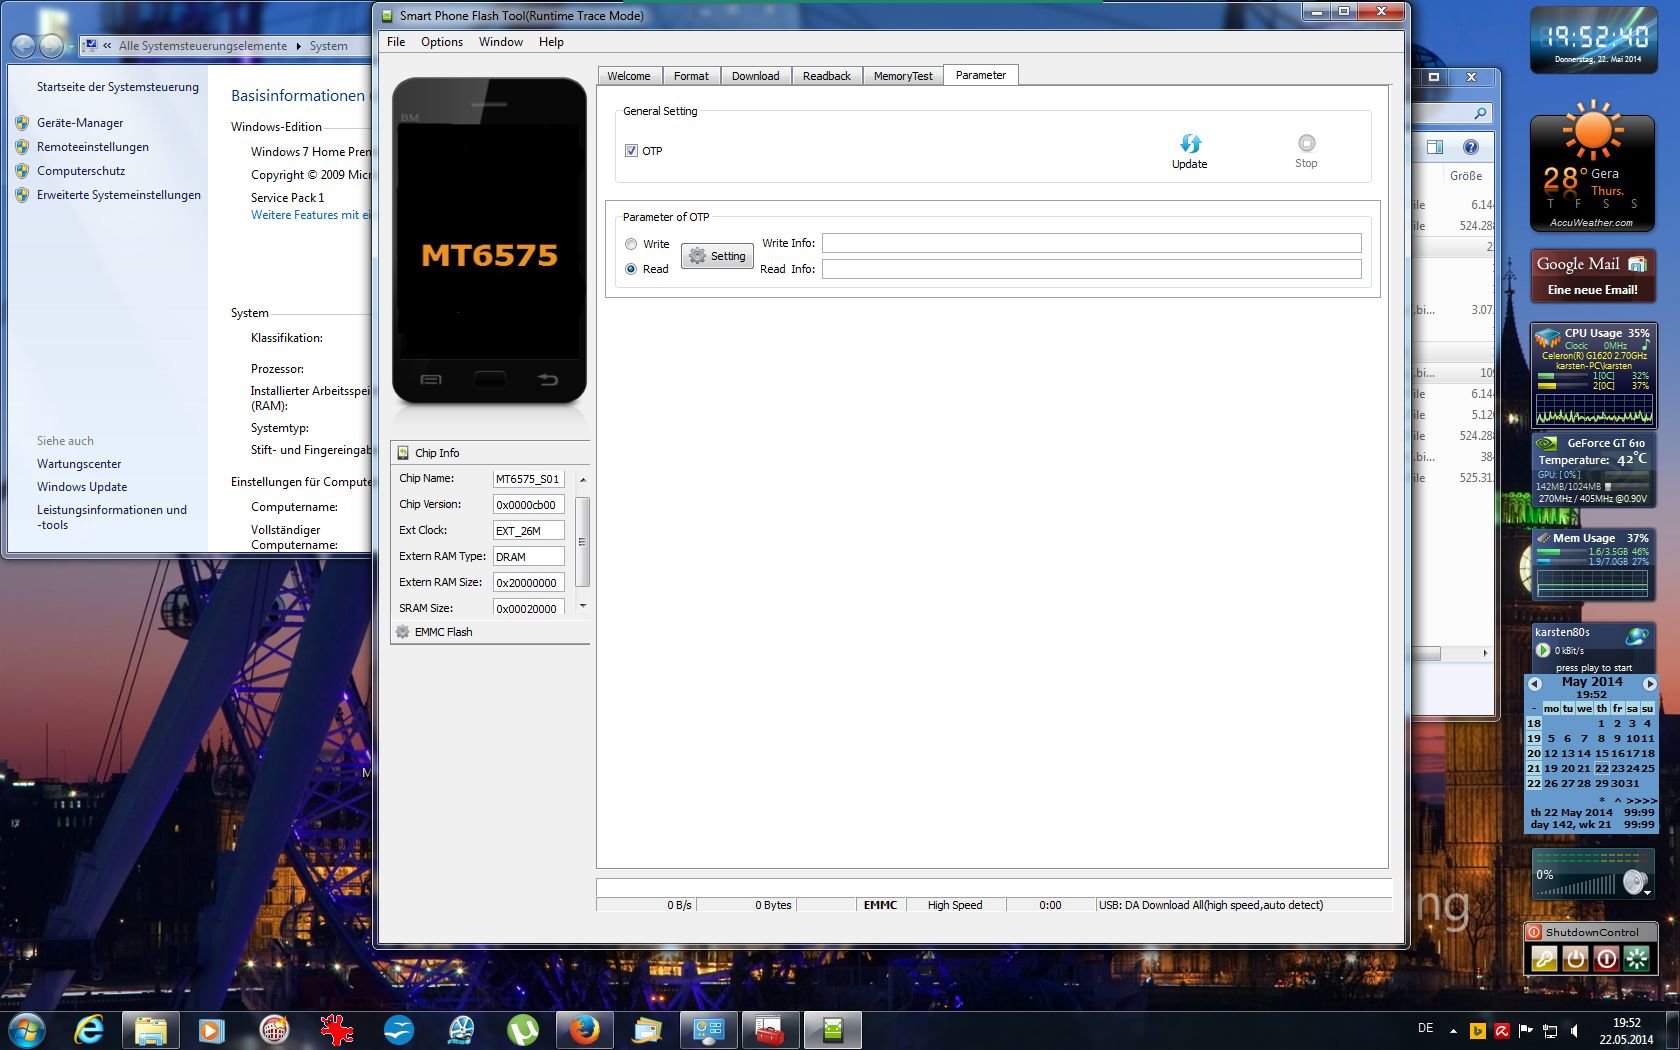Open Remoteeinstellungen in System window

point(93,147)
